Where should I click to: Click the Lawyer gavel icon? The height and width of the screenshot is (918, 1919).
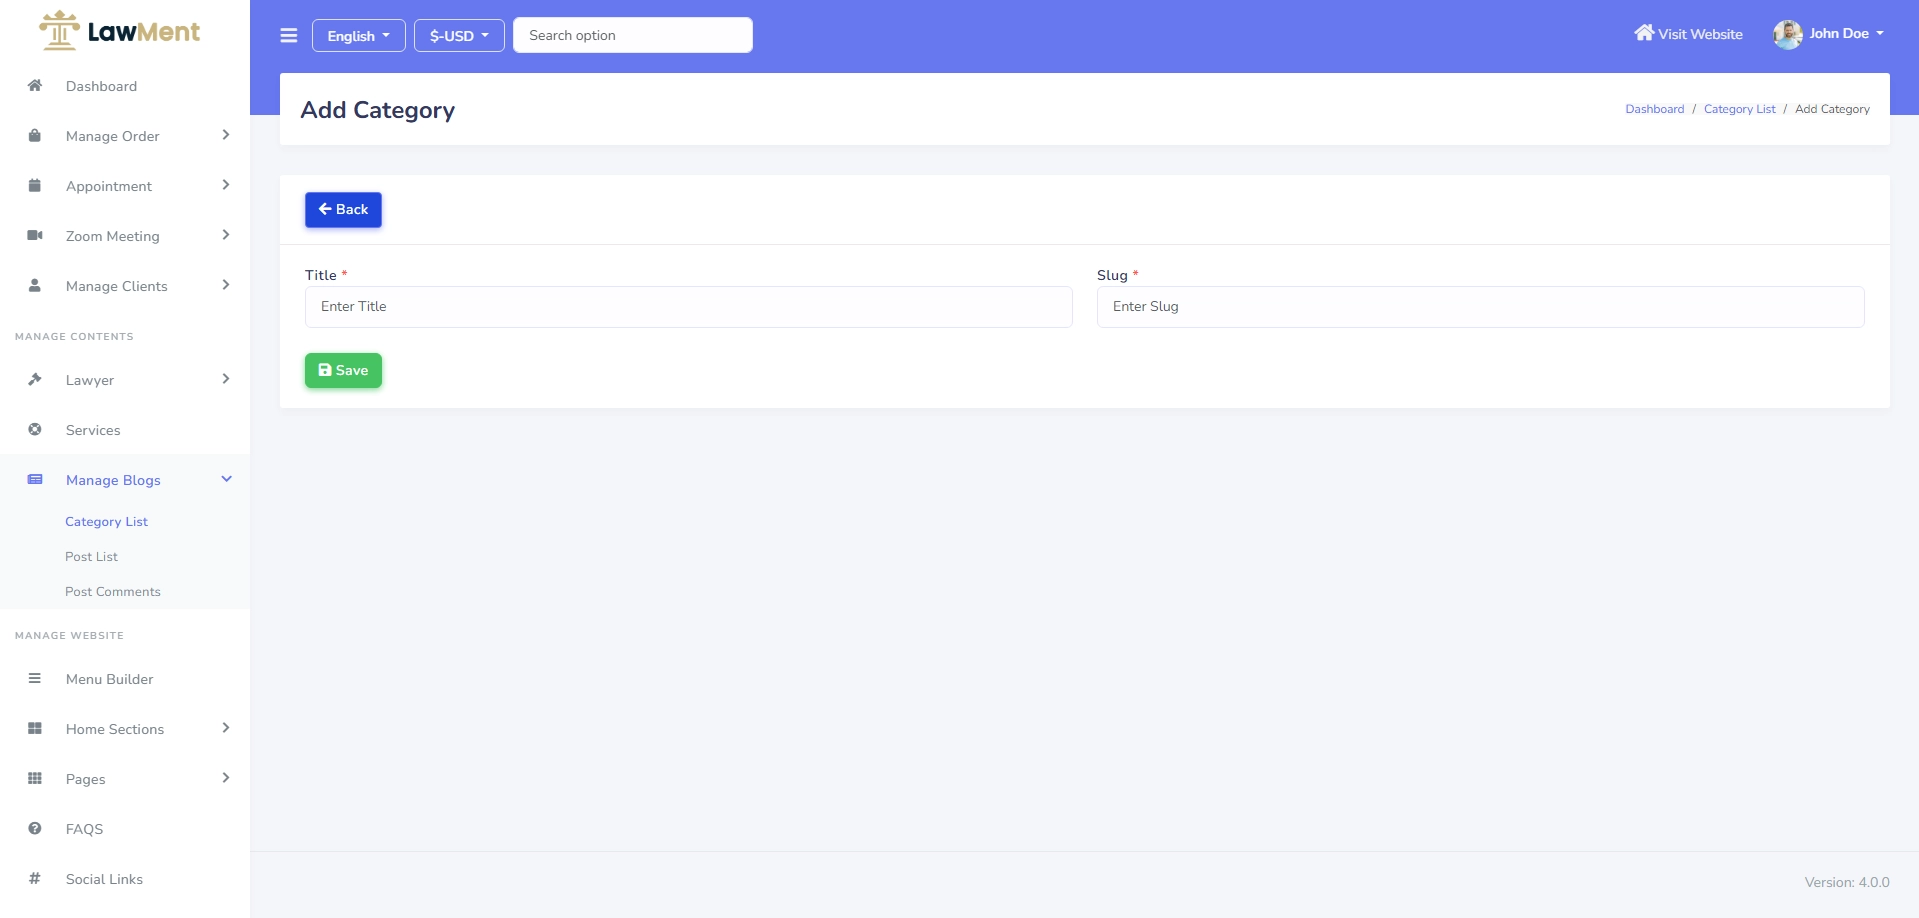pos(35,380)
